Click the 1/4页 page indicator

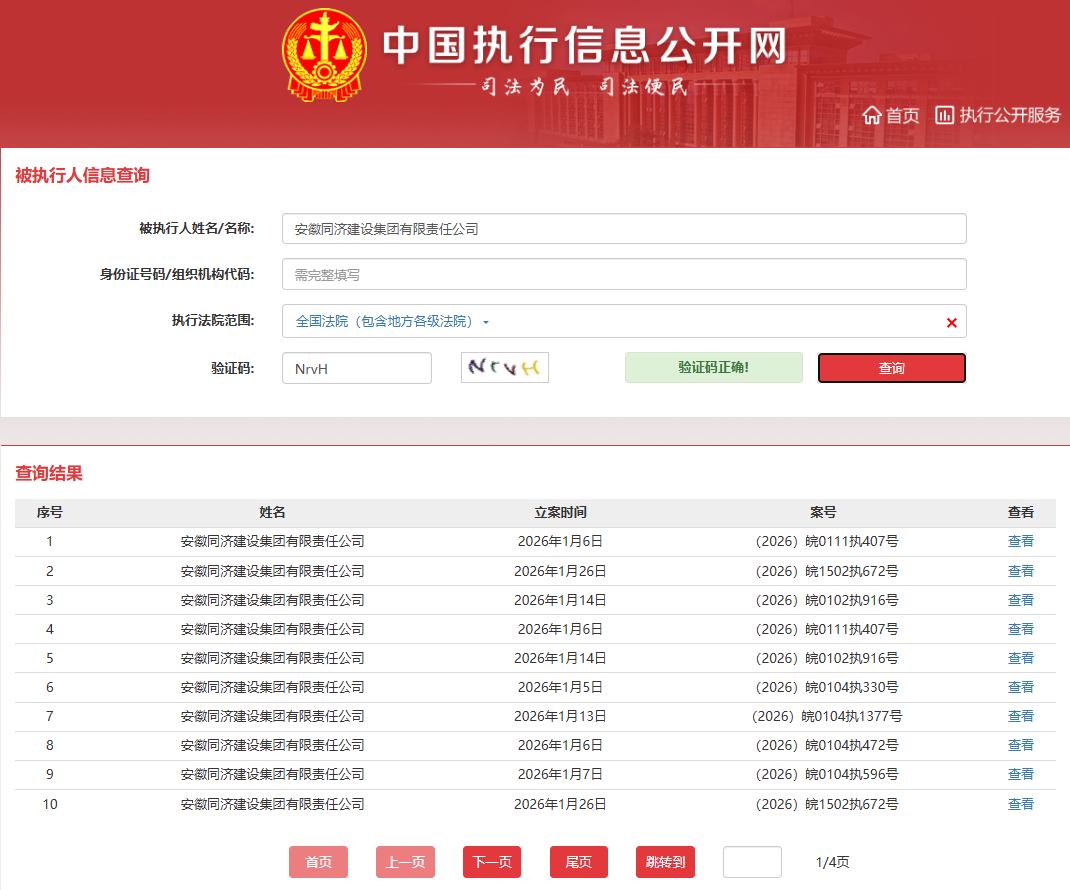click(x=833, y=862)
